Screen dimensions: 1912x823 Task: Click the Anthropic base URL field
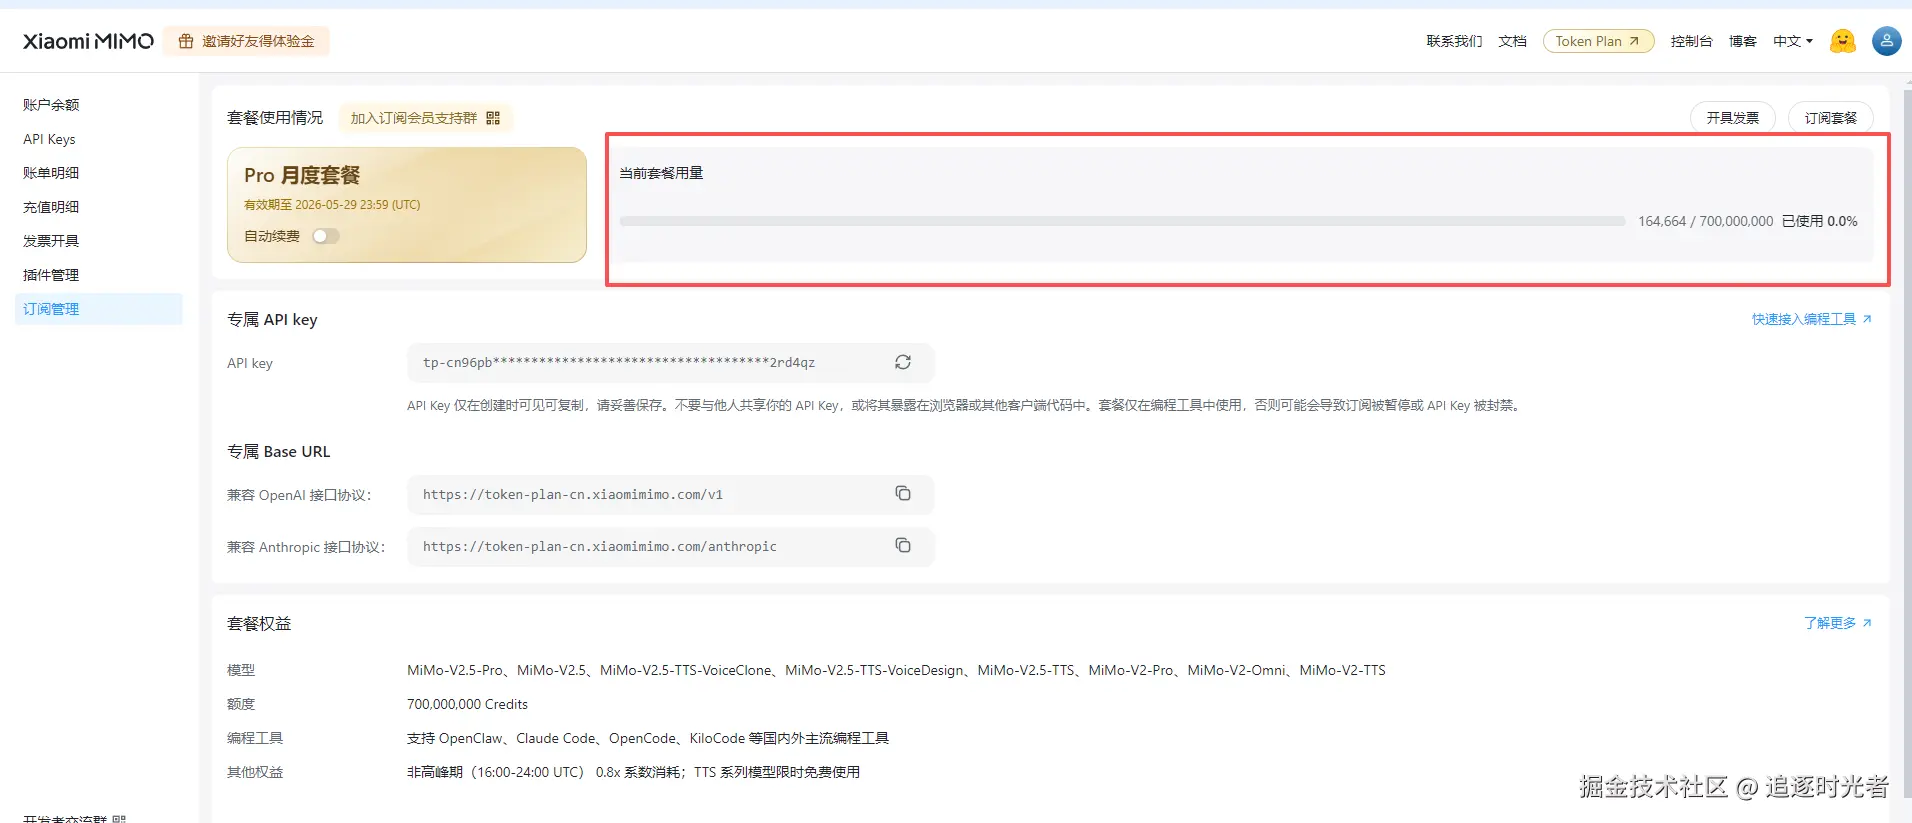coord(670,546)
